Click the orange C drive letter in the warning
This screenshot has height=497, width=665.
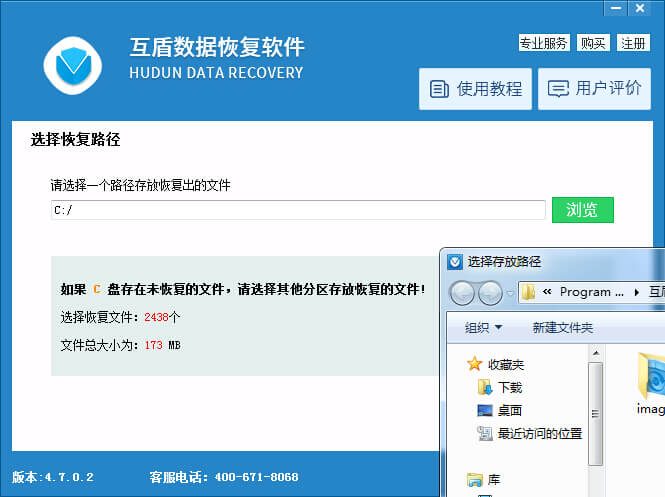point(97,289)
